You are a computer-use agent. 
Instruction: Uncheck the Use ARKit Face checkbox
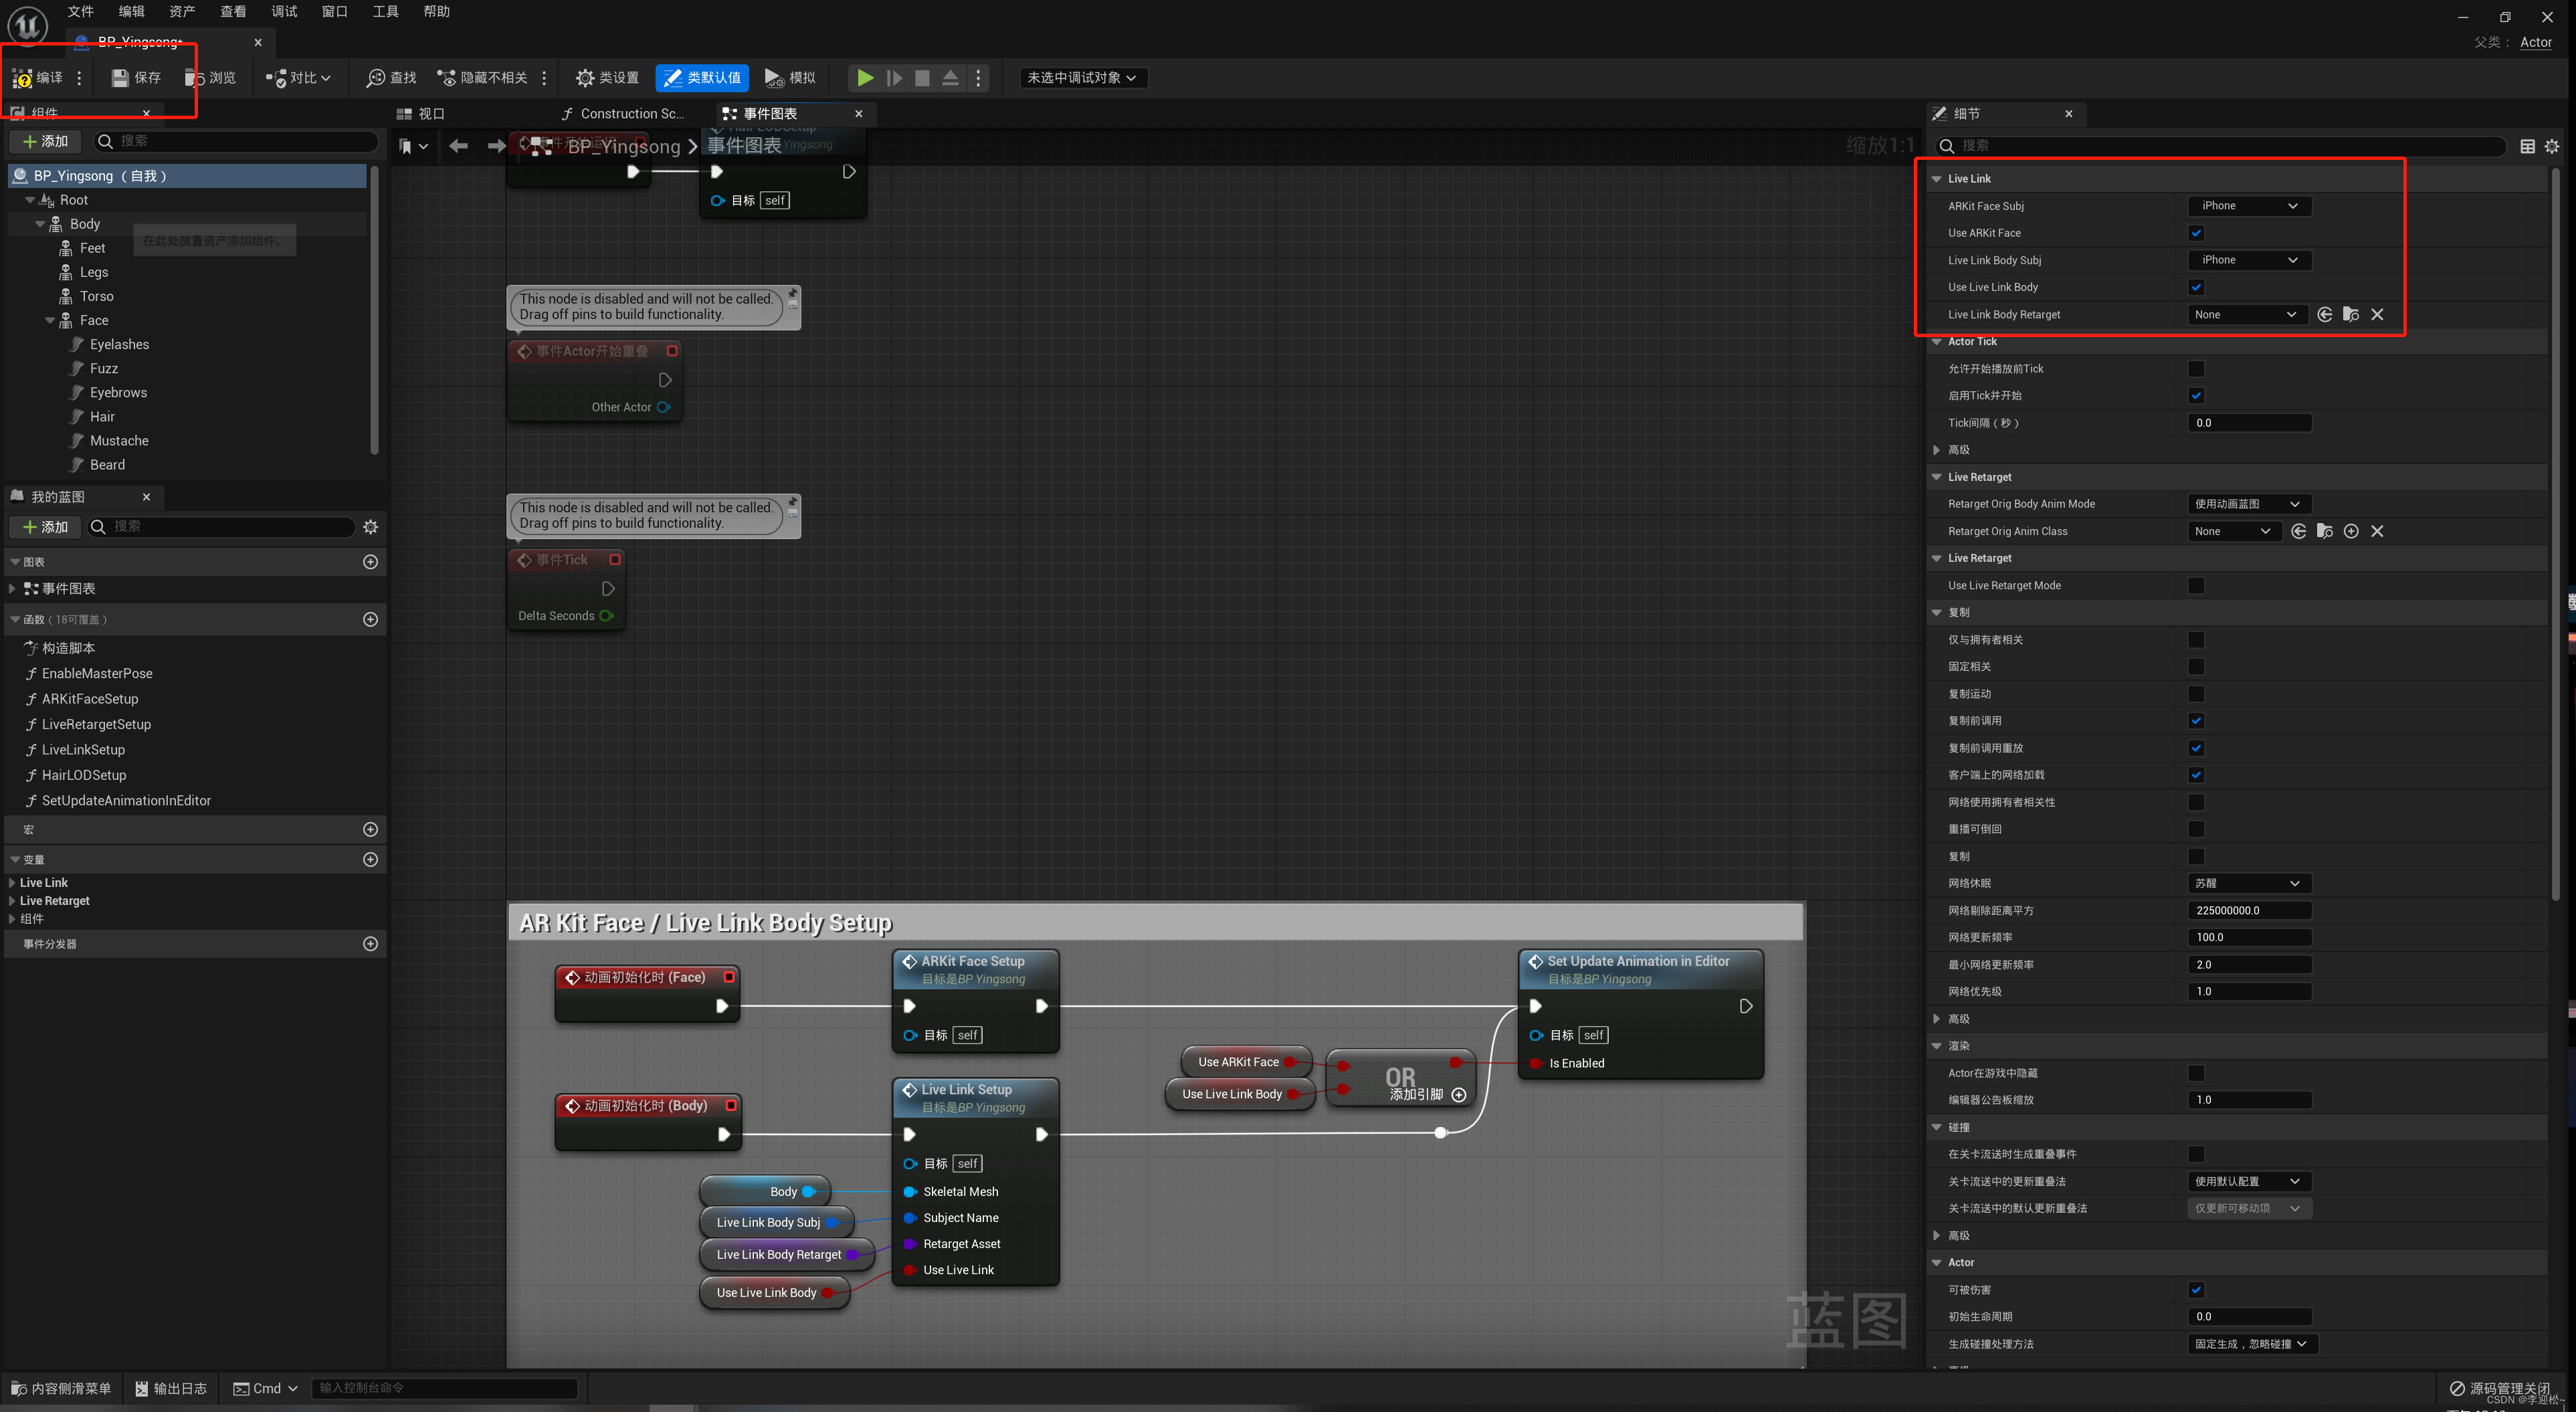2196,233
